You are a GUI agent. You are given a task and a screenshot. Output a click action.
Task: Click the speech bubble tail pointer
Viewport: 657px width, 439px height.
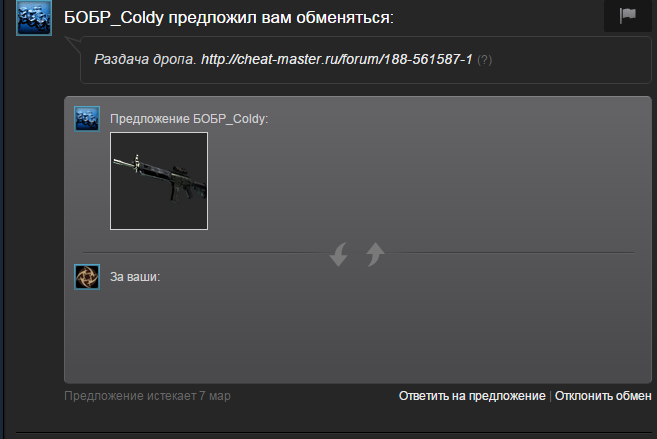pyautogui.click(x=72, y=44)
